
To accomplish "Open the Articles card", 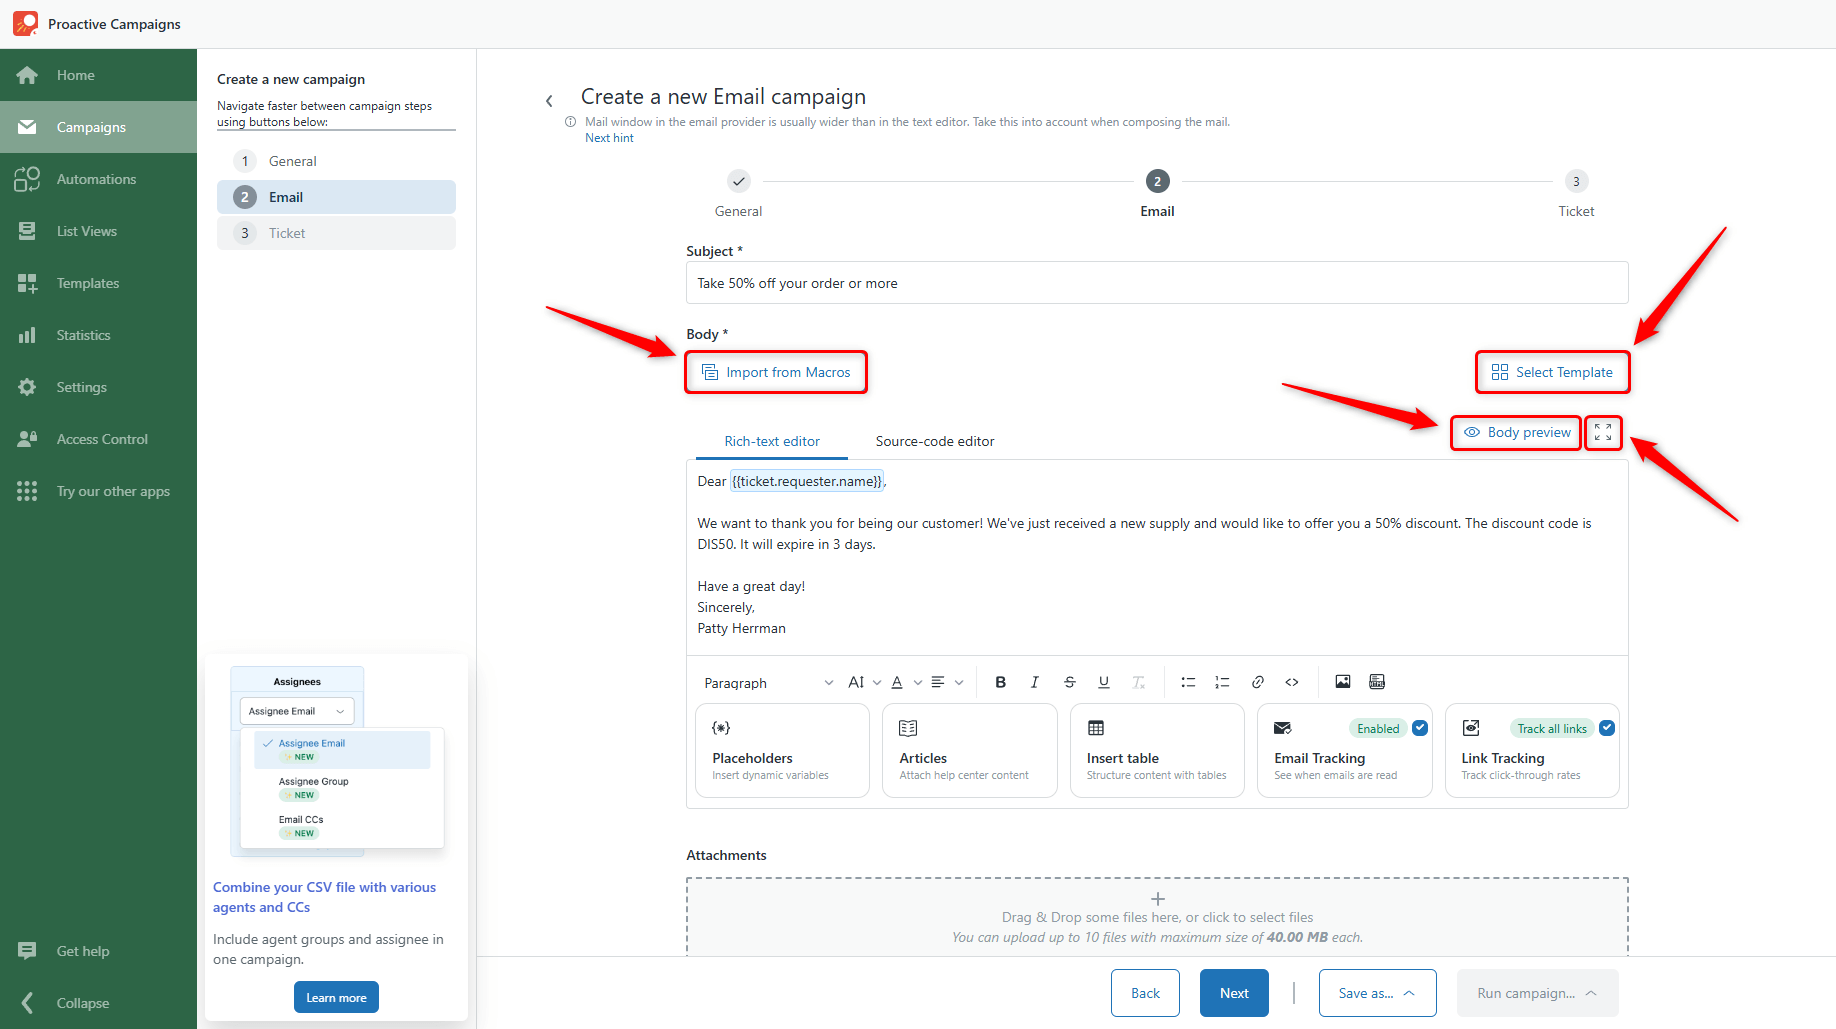I will [x=969, y=750].
